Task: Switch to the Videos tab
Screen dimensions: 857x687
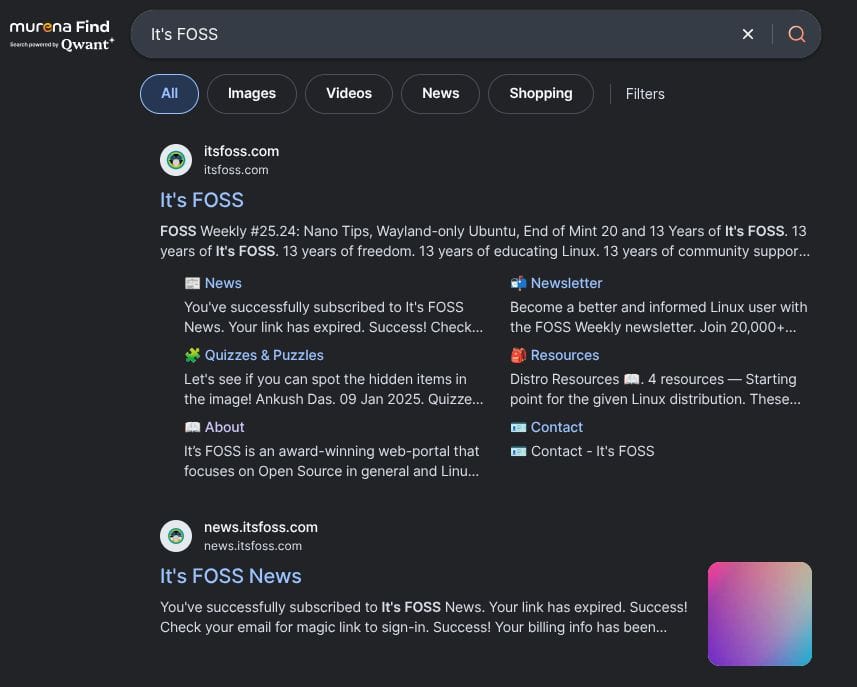Action: 348,94
